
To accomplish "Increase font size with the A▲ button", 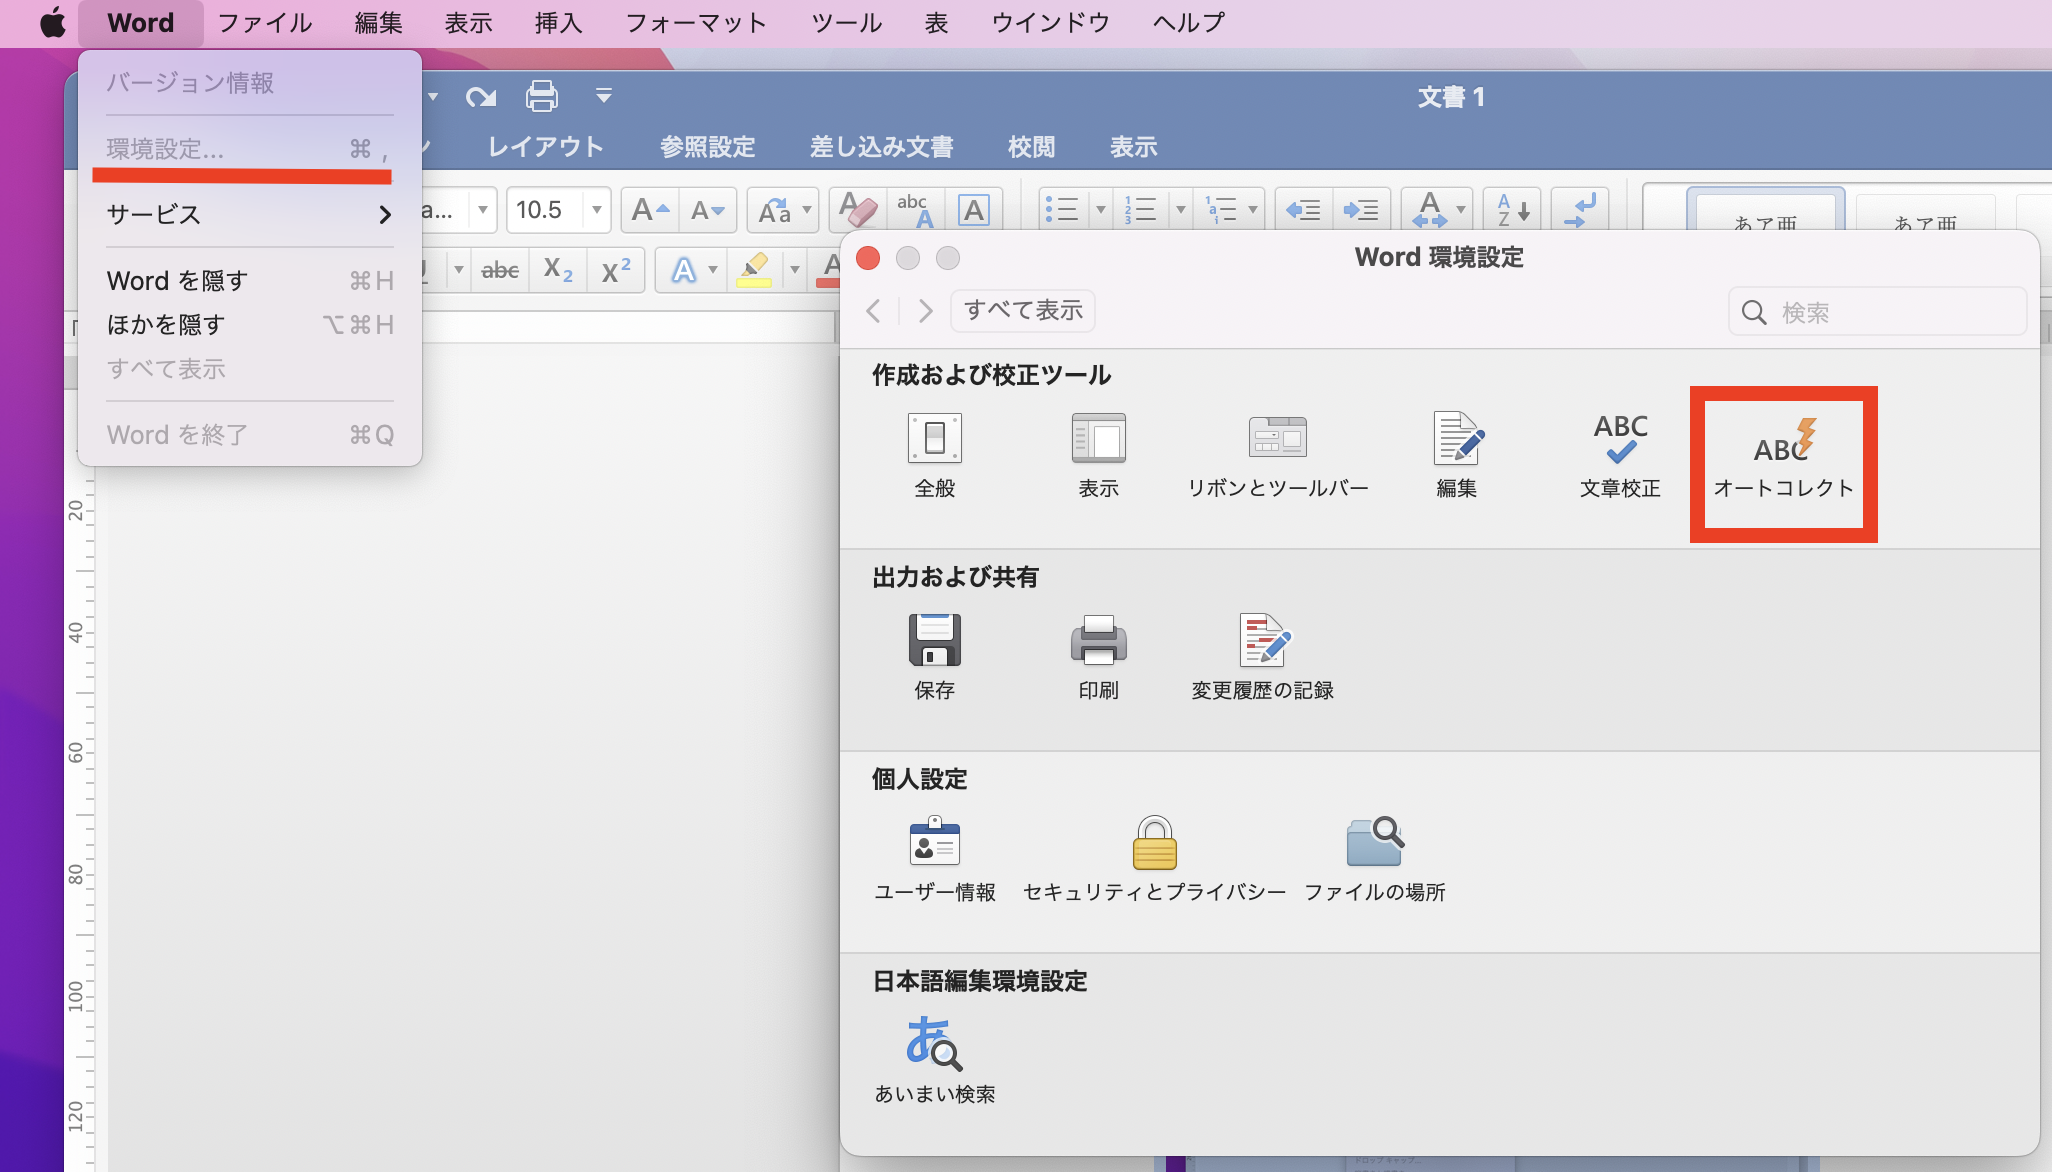I will pyautogui.click(x=650, y=210).
